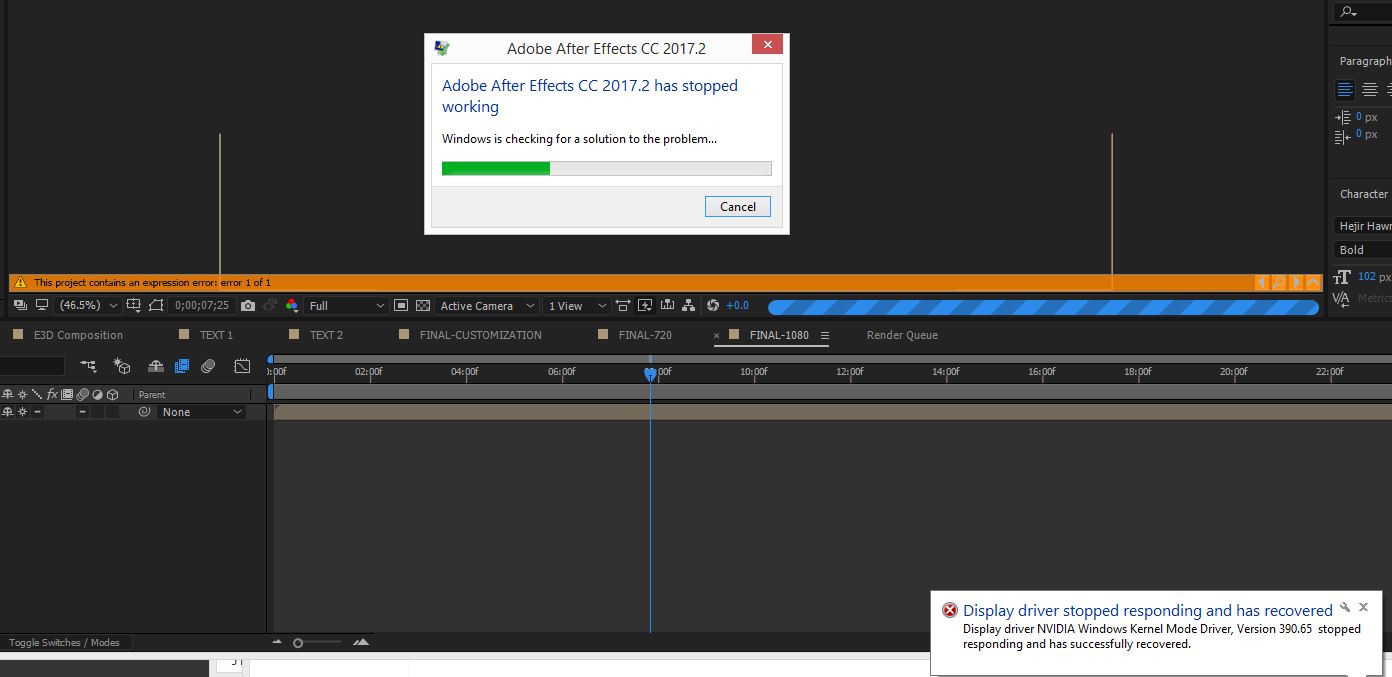1392x677 pixels.
Task: Open the Bold font style dropdown
Action: 1363,250
